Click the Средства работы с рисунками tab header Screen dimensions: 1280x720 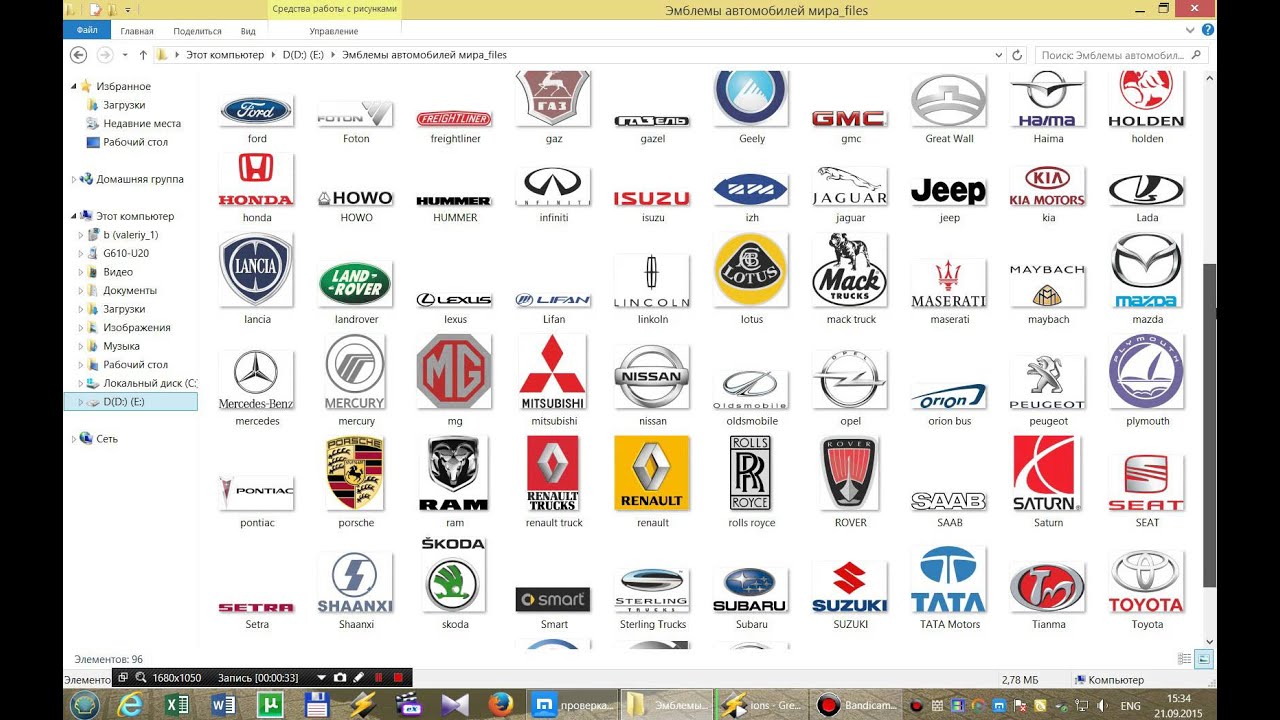[x=335, y=9]
